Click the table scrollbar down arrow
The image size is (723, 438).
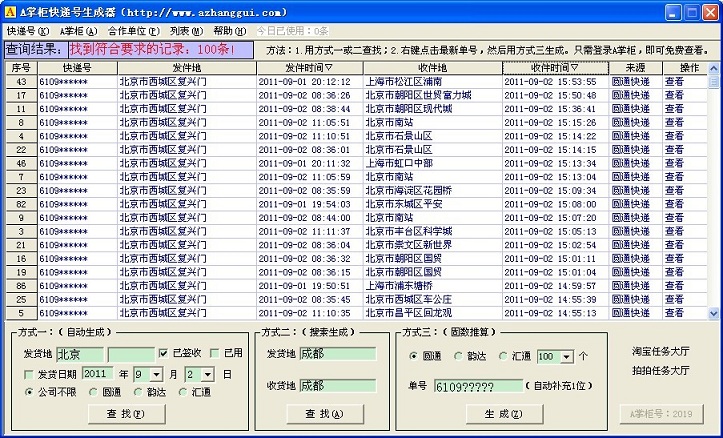click(714, 314)
